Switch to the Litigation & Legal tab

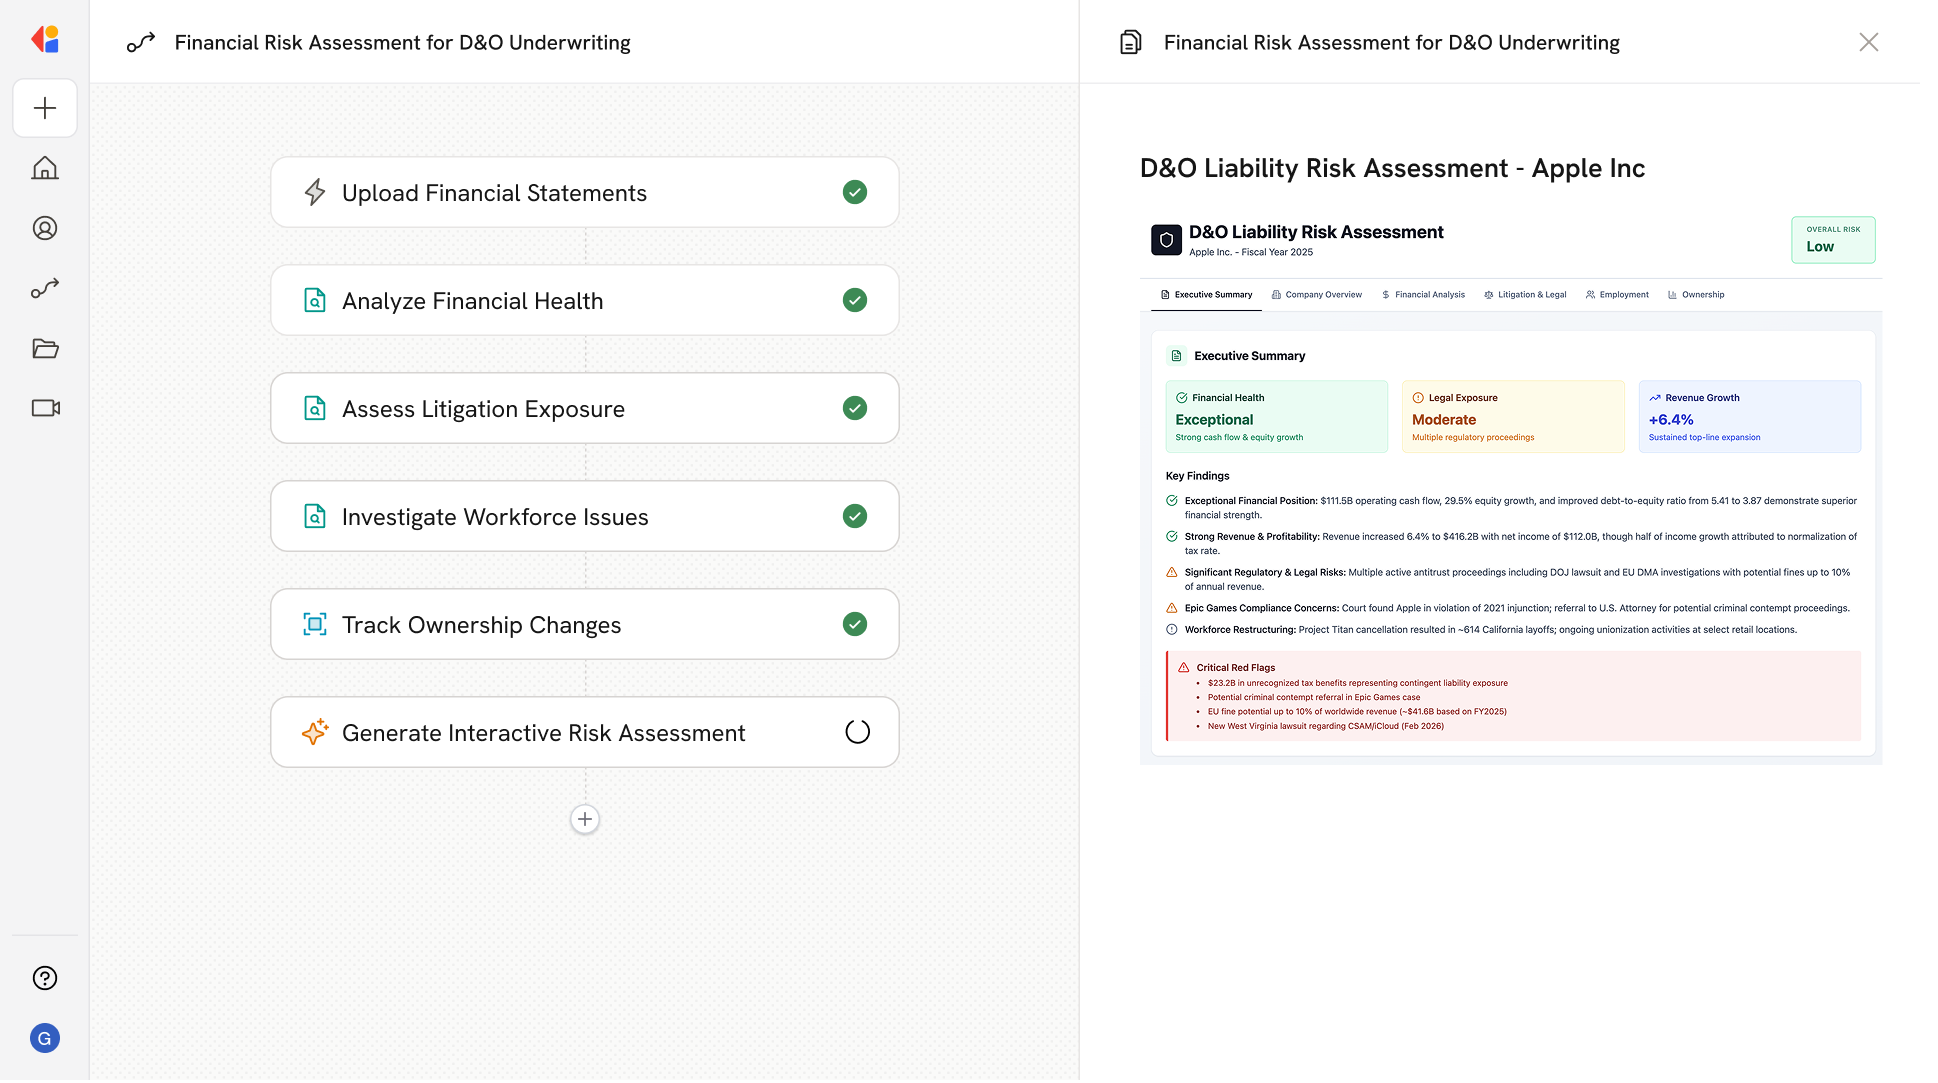point(1525,295)
